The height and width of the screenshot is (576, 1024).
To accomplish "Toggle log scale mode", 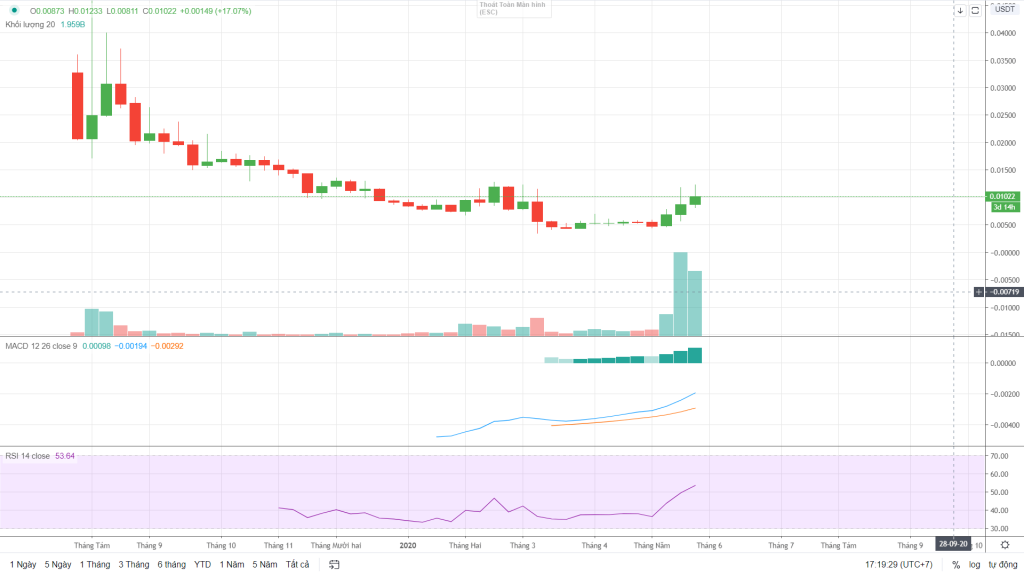I will [975, 565].
